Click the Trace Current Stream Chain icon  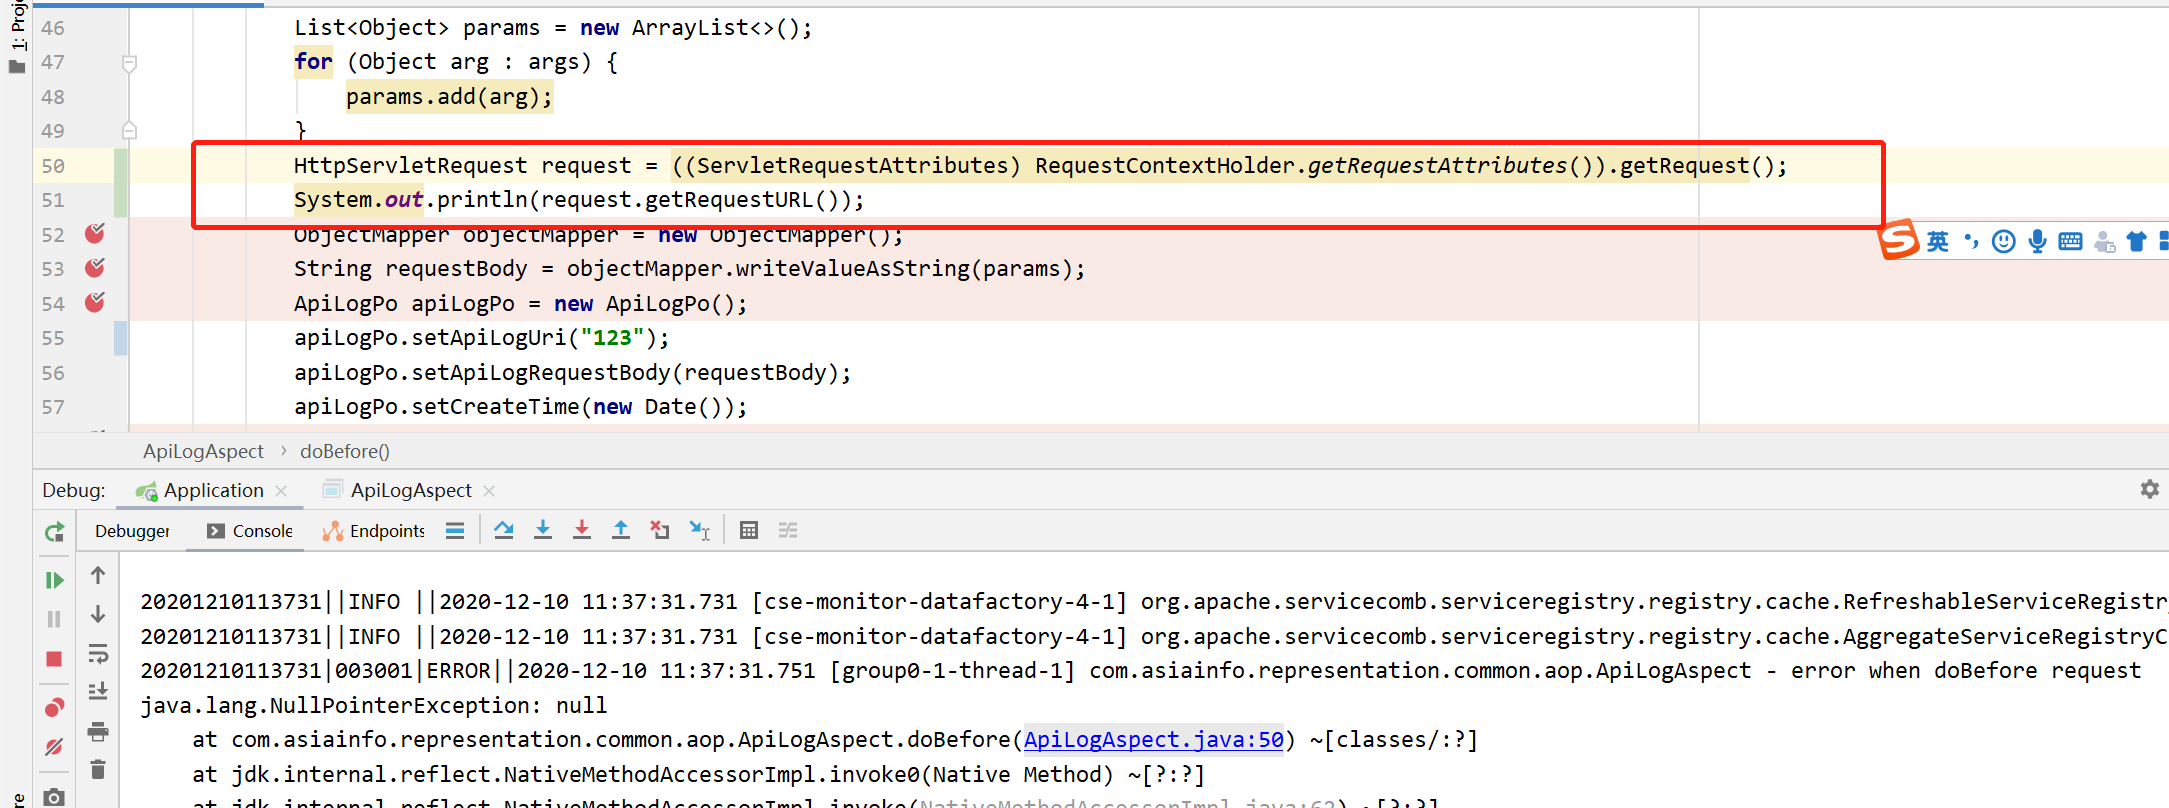click(x=788, y=531)
